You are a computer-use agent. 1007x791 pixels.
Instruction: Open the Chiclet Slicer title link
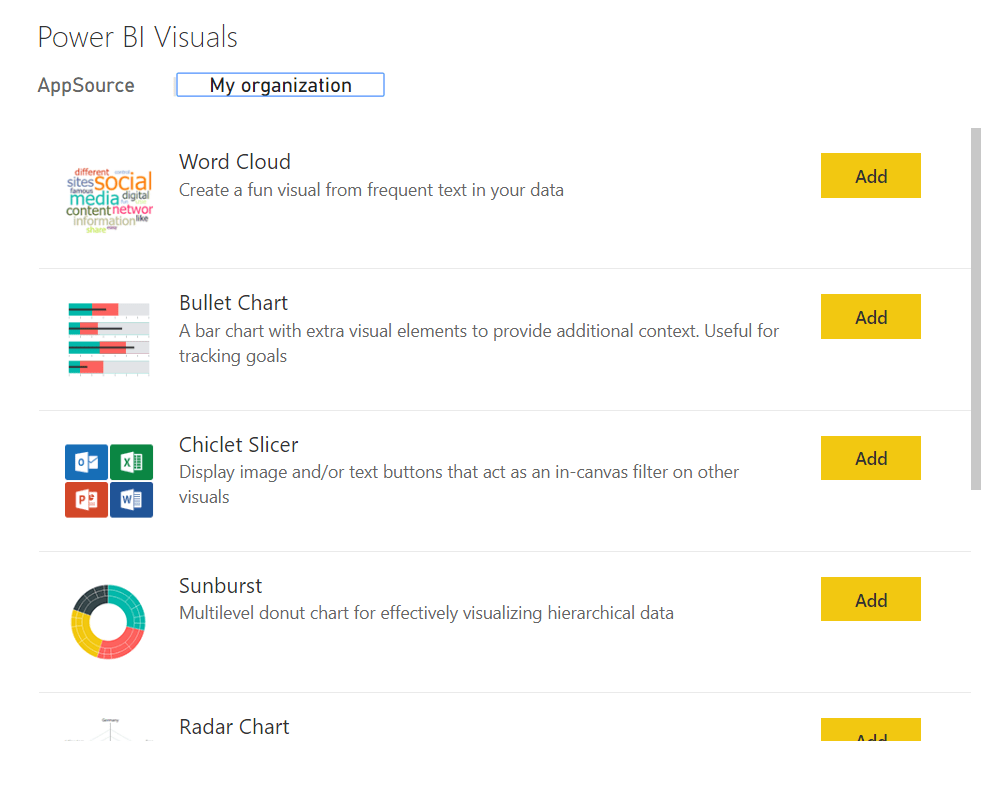pos(238,445)
